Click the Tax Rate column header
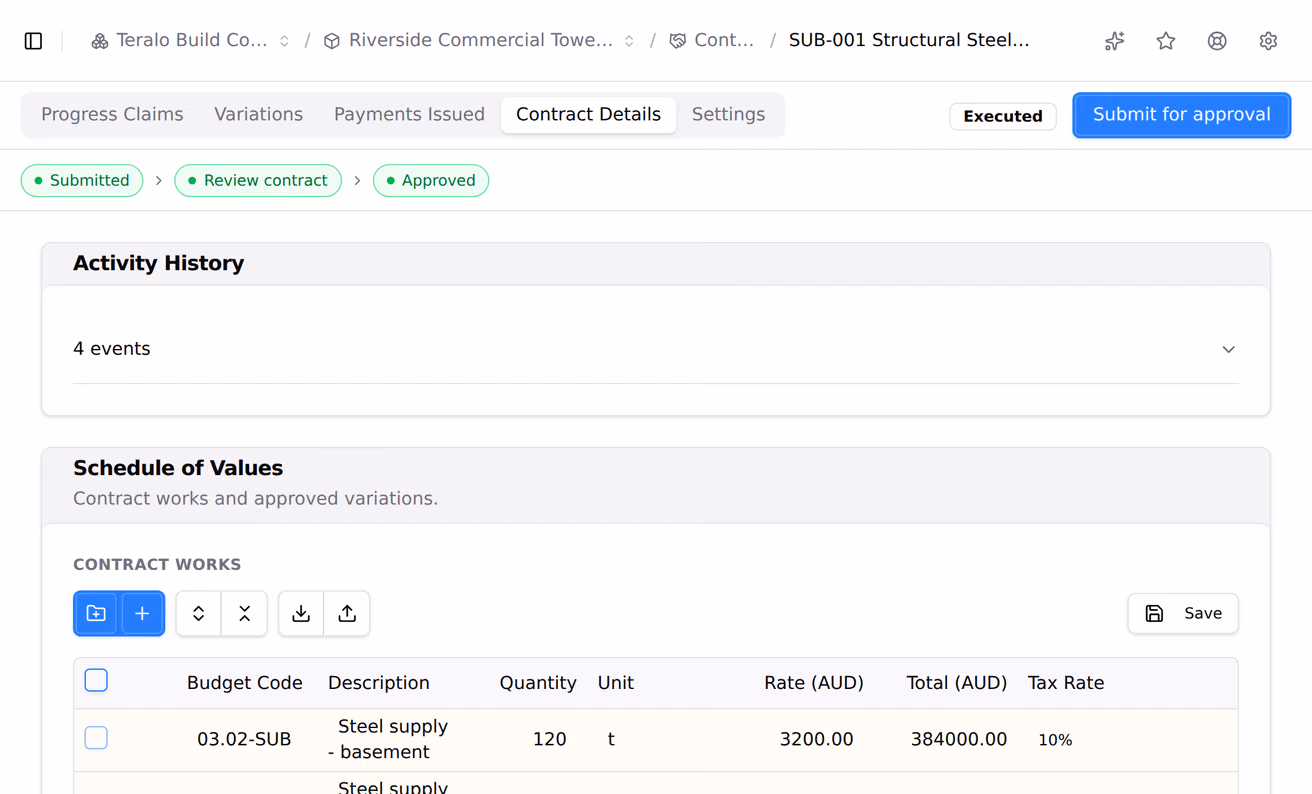Image resolution: width=1312 pixels, height=794 pixels. (x=1066, y=683)
